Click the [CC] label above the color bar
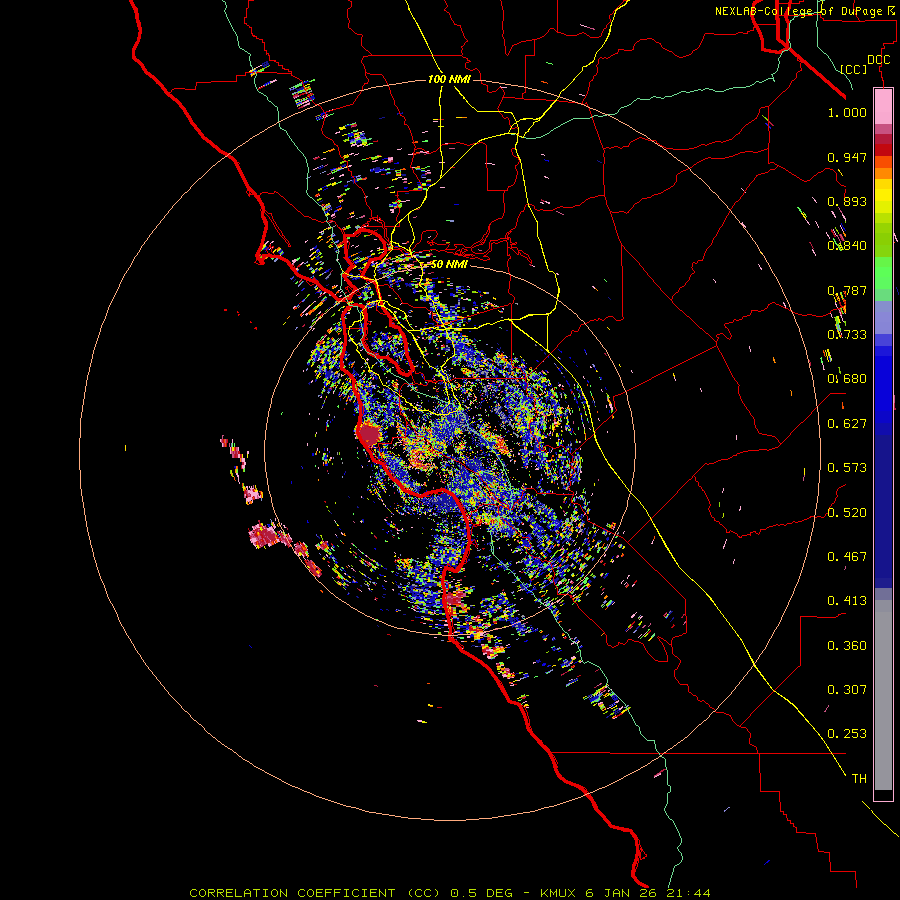Image resolution: width=900 pixels, height=900 pixels. tap(854, 69)
